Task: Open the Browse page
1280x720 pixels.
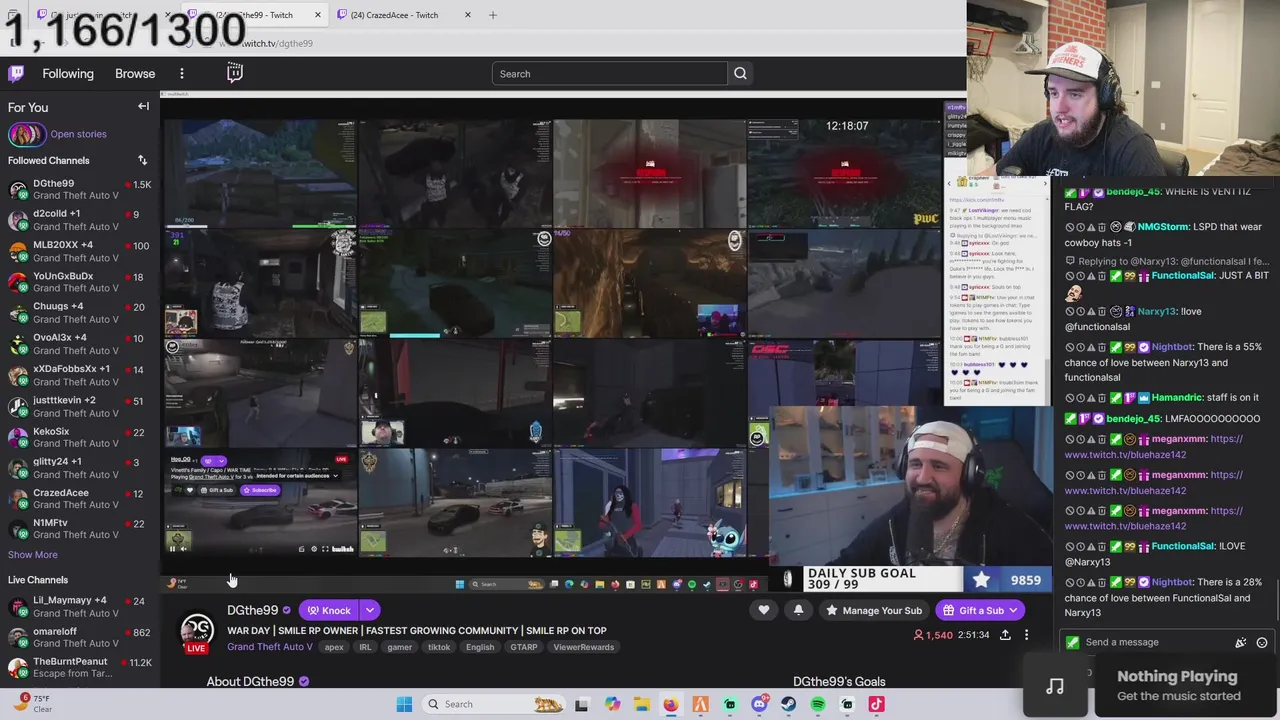Action: click(x=135, y=73)
